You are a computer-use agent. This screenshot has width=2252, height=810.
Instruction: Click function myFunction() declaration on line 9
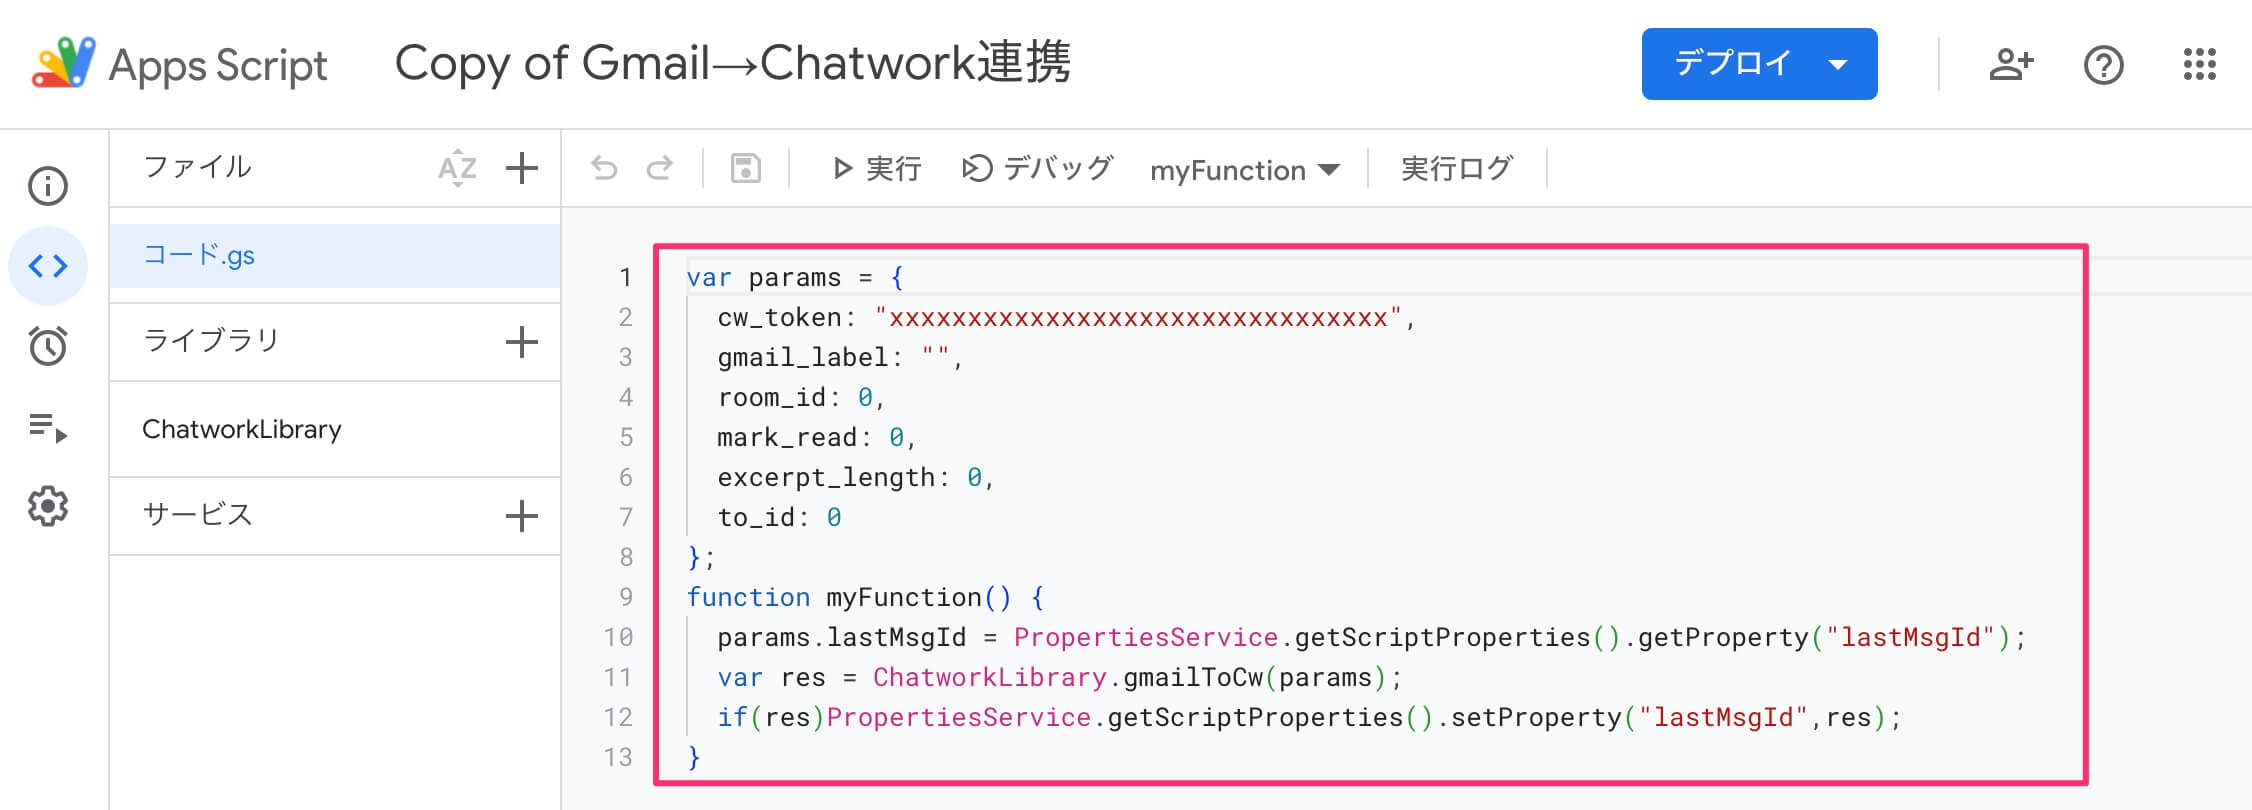[865, 598]
